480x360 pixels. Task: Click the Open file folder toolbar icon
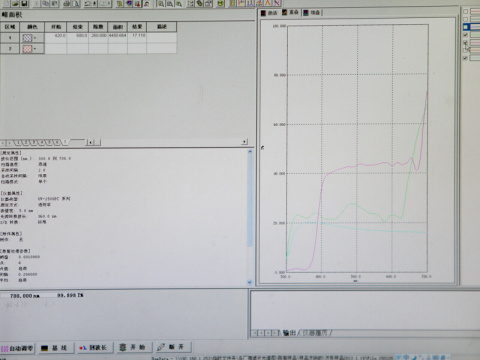pyautogui.click(x=15, y=3)
